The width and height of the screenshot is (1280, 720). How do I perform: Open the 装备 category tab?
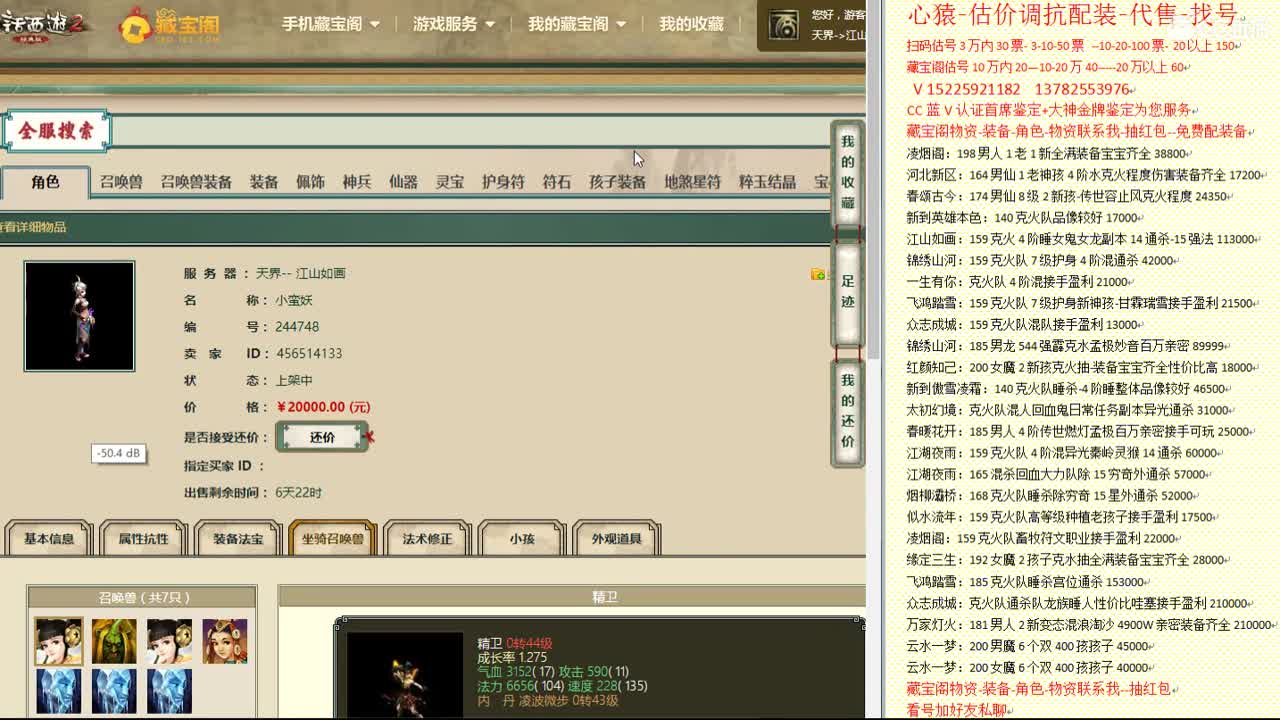click(264, 182)
